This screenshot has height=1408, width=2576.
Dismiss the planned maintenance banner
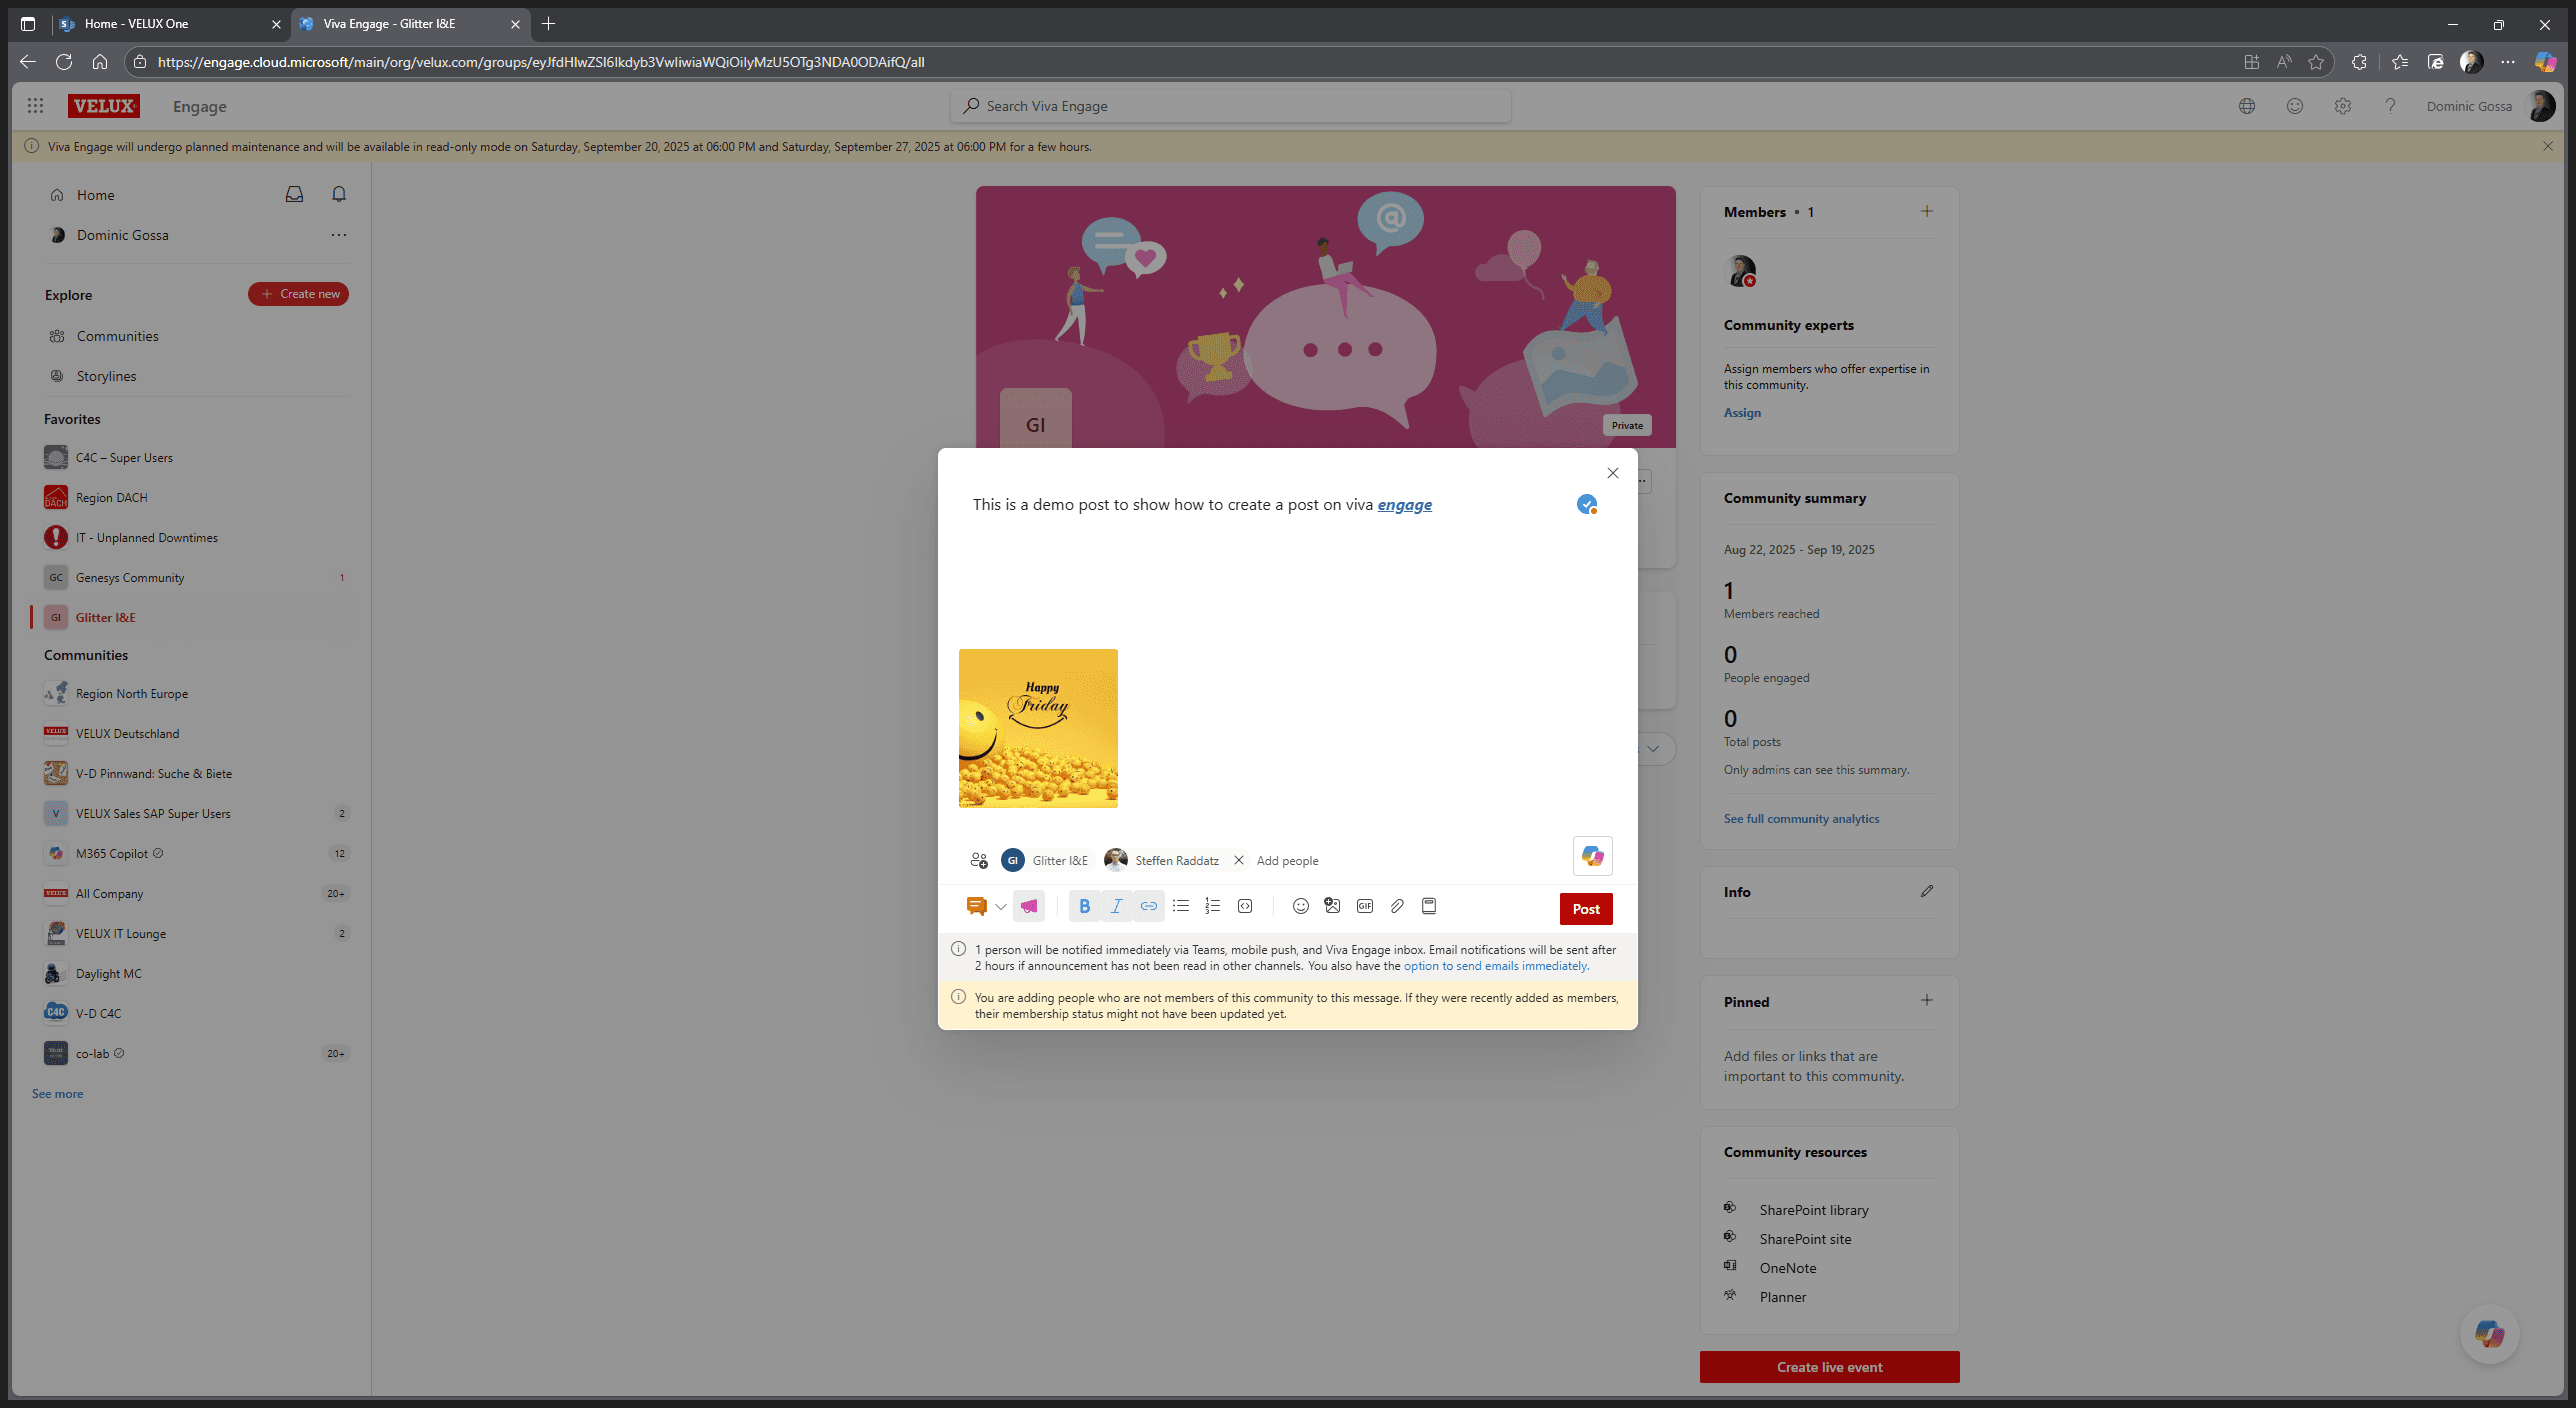(2547, 146)
